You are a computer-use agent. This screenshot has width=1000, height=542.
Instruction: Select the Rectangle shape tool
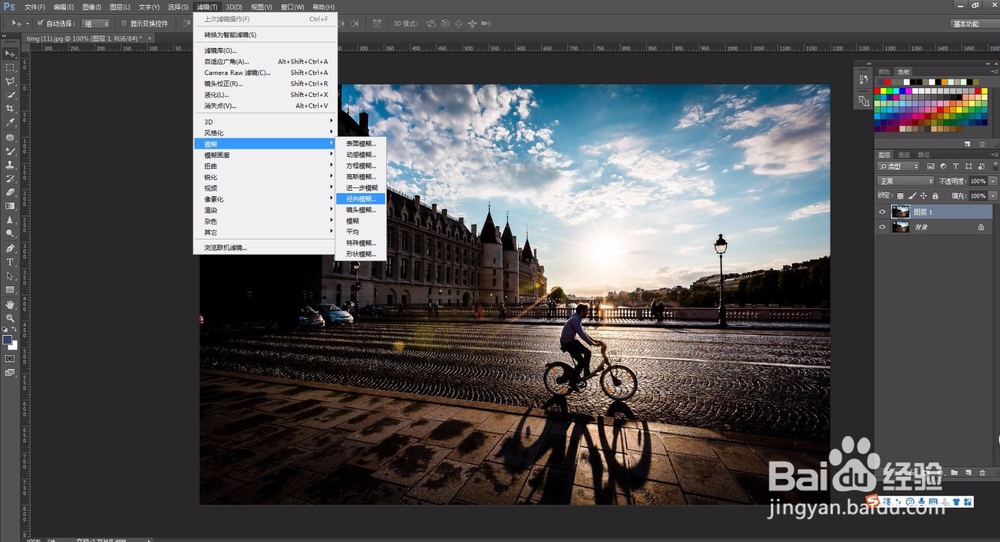[10, 290]
